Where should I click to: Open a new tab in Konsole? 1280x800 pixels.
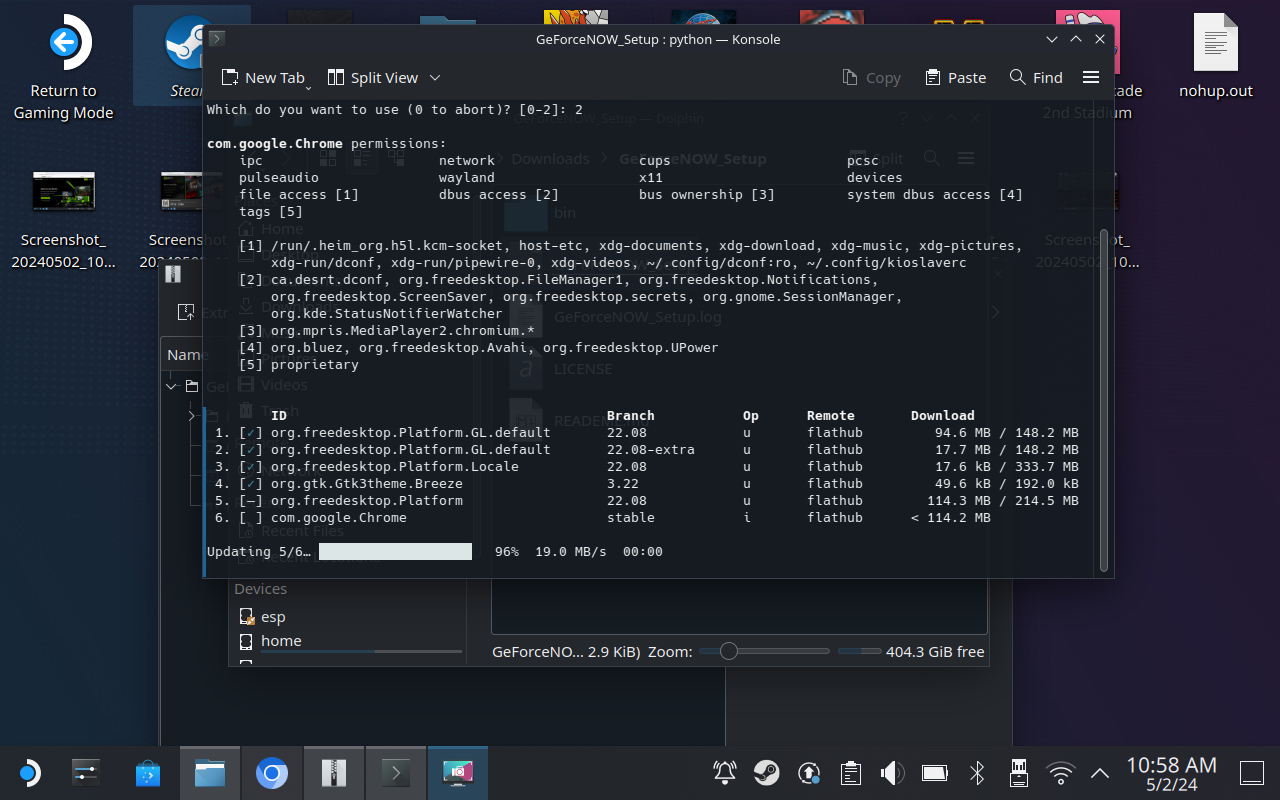261,77
